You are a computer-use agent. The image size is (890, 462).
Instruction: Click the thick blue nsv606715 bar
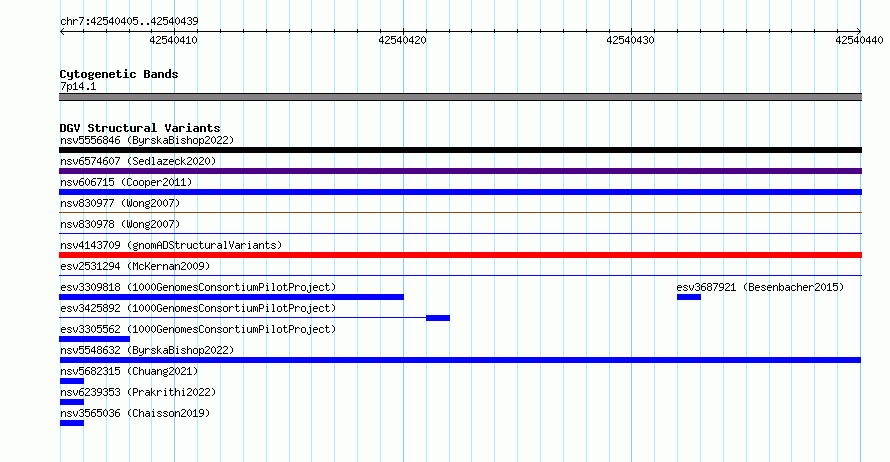pyautogui.click(x=460, y=192)
